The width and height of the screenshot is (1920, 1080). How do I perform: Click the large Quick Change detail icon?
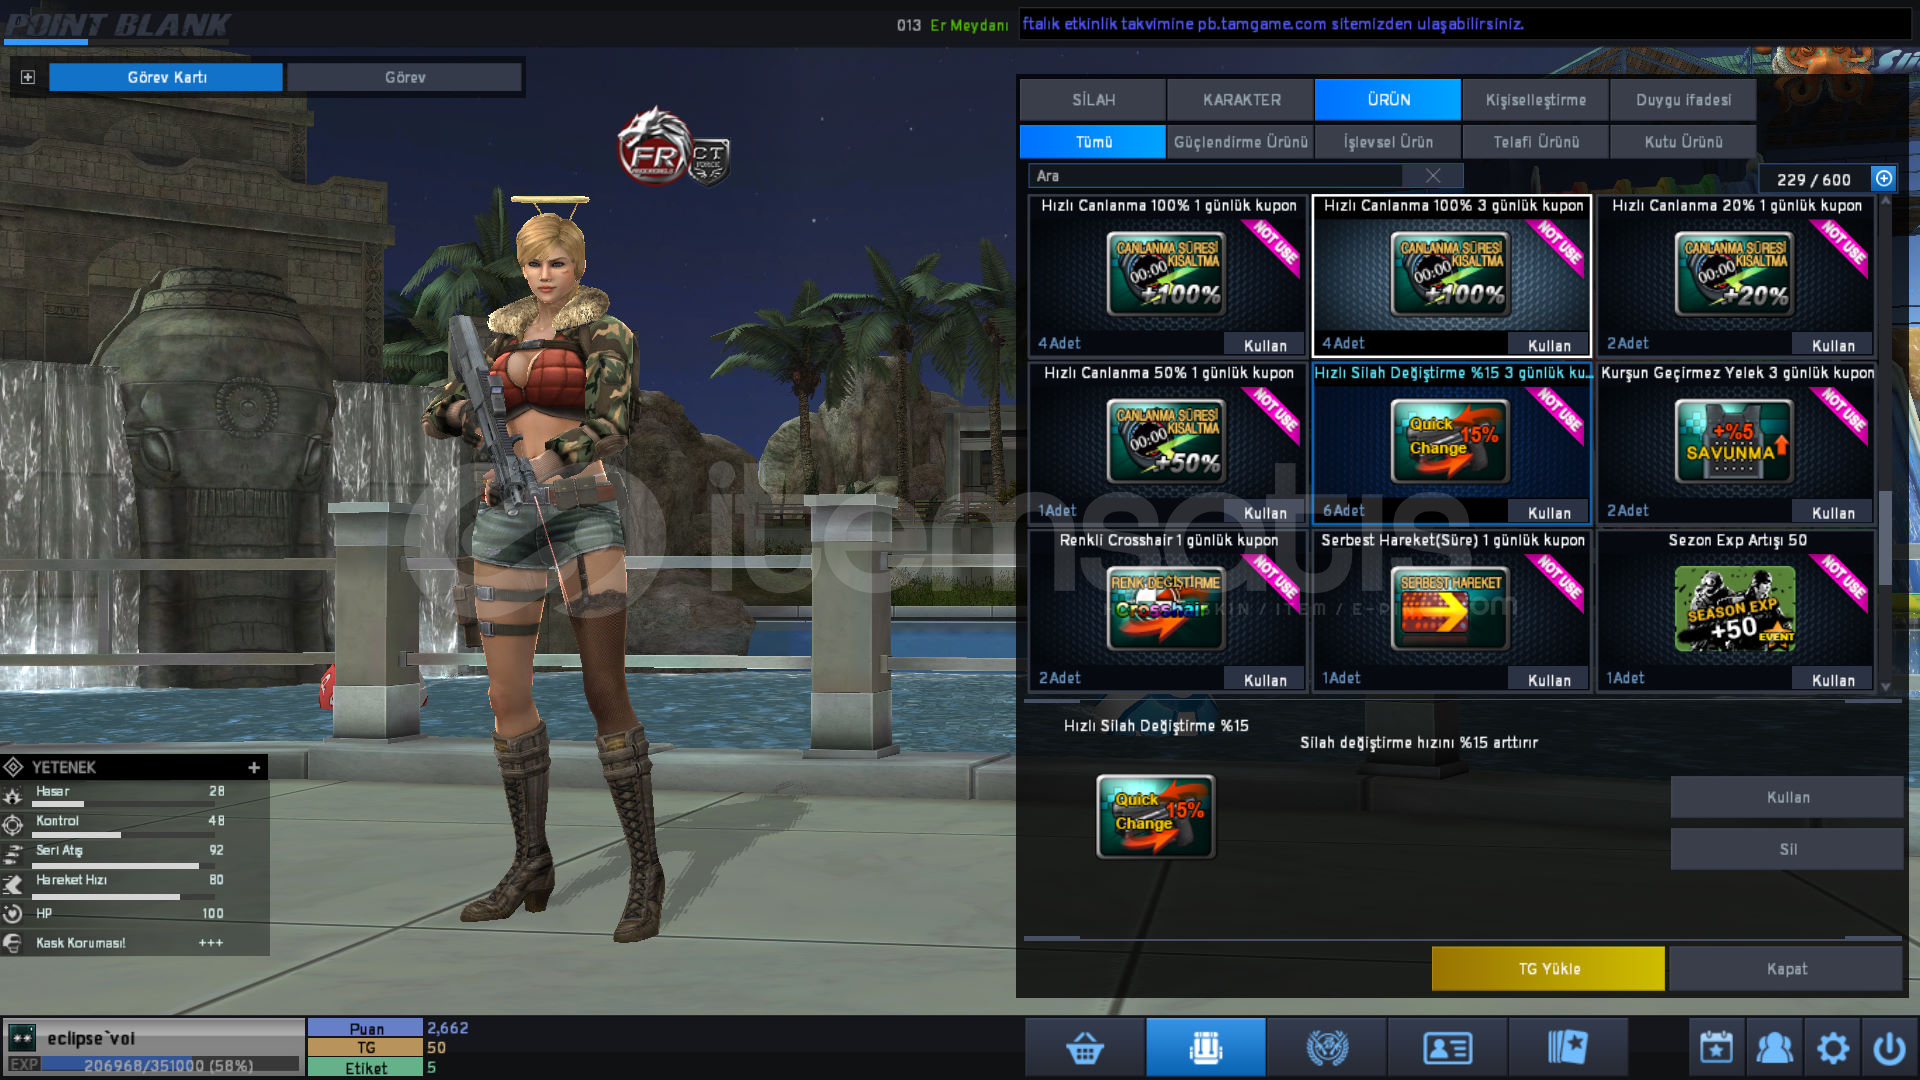click(x=1156, y=816)
